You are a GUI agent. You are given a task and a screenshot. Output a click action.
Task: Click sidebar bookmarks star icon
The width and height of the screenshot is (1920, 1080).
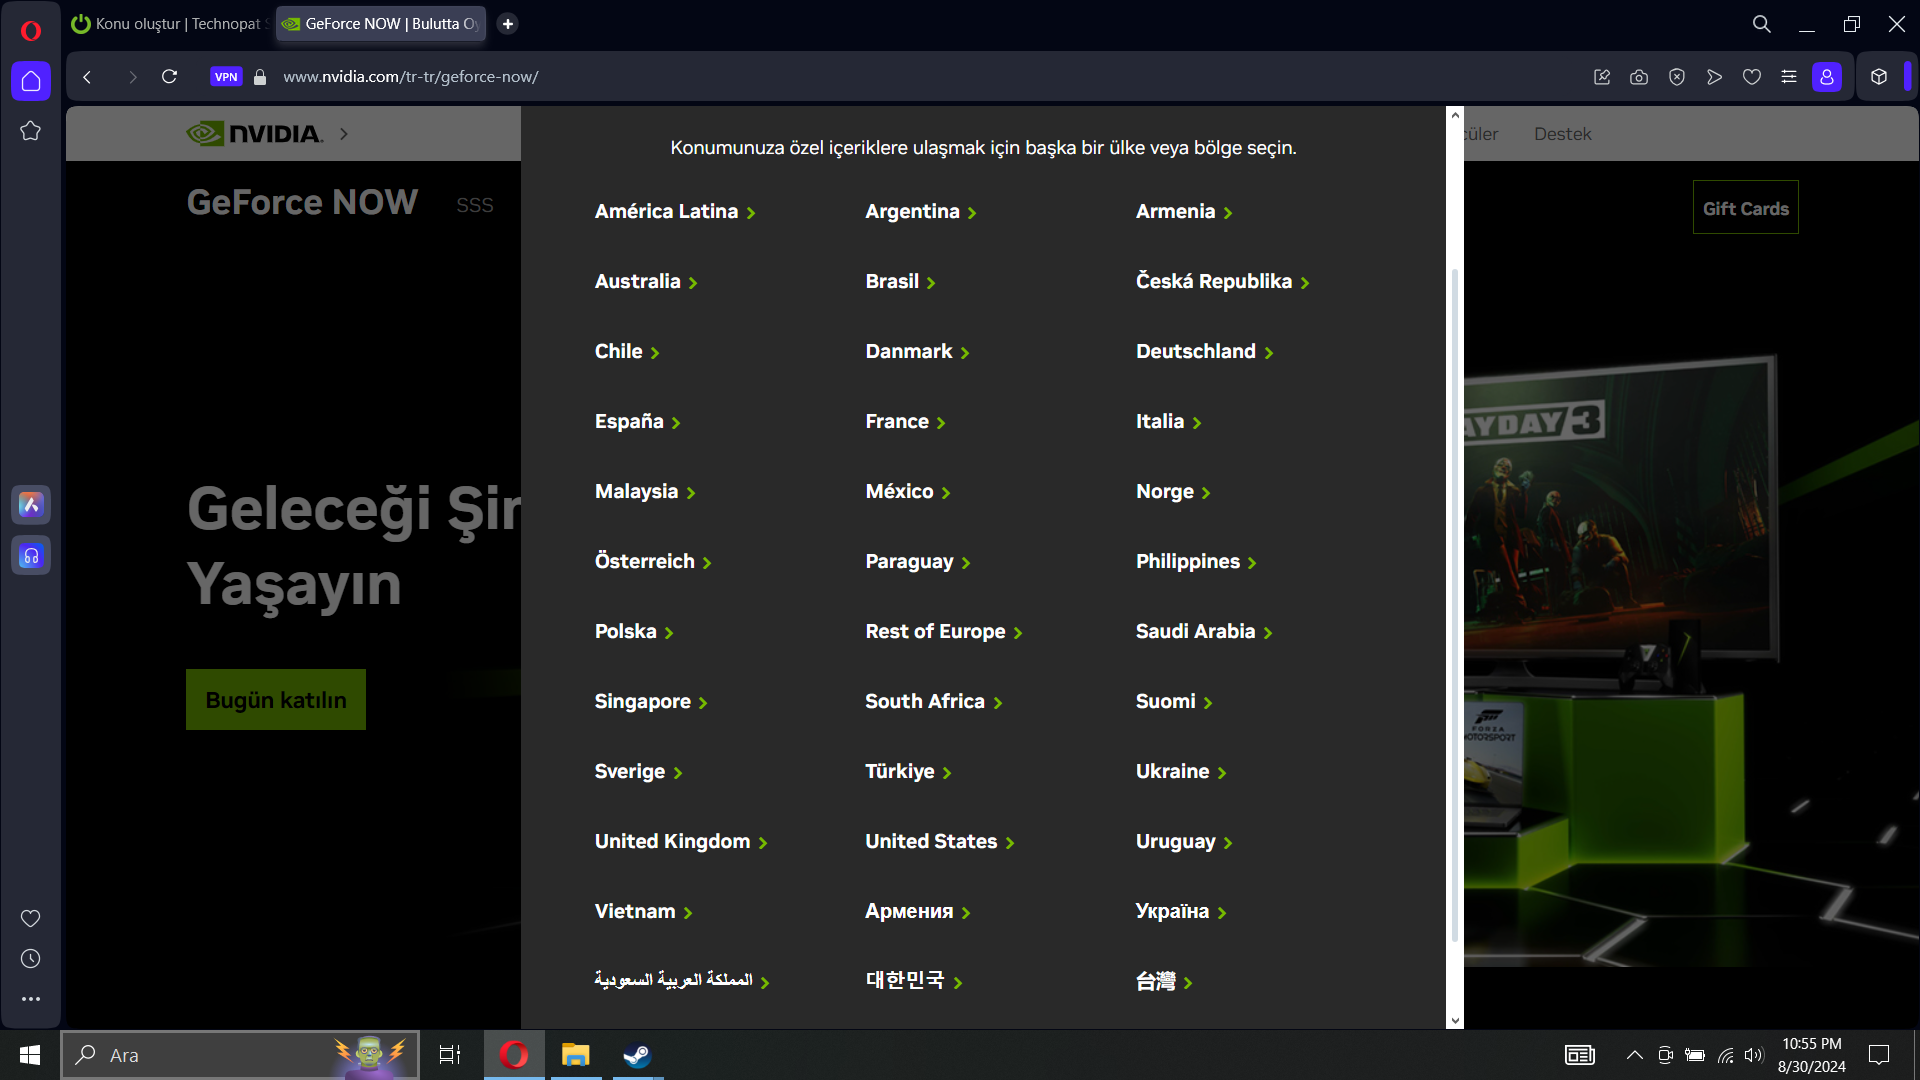pos(31,131)
